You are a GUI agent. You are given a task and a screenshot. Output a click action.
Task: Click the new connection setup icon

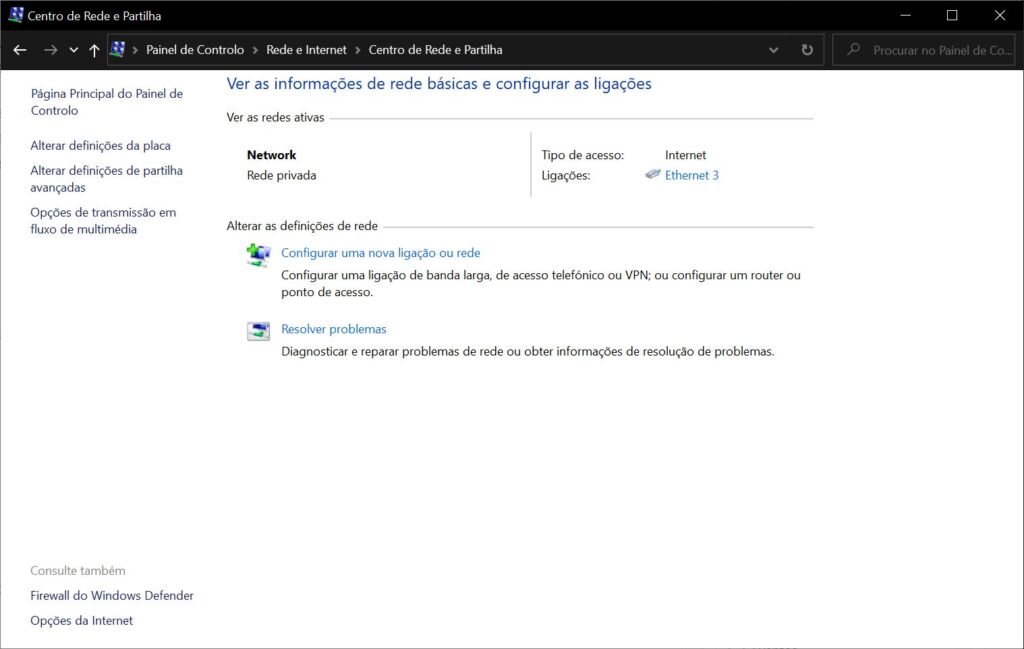(x=258, y=255)
